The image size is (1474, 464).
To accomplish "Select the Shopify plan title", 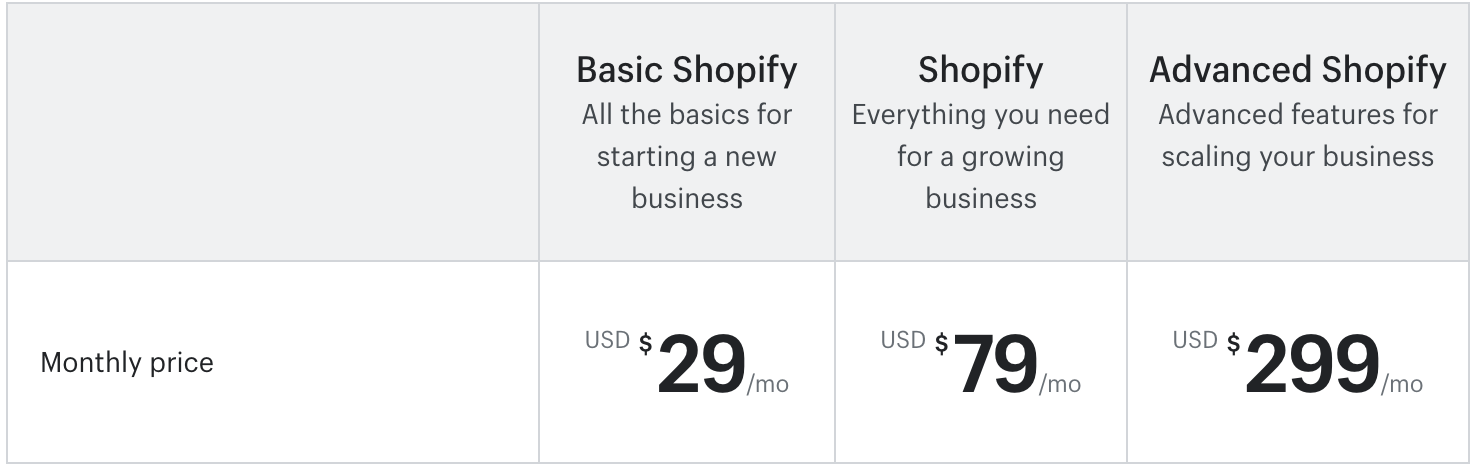I will [981, 70].
